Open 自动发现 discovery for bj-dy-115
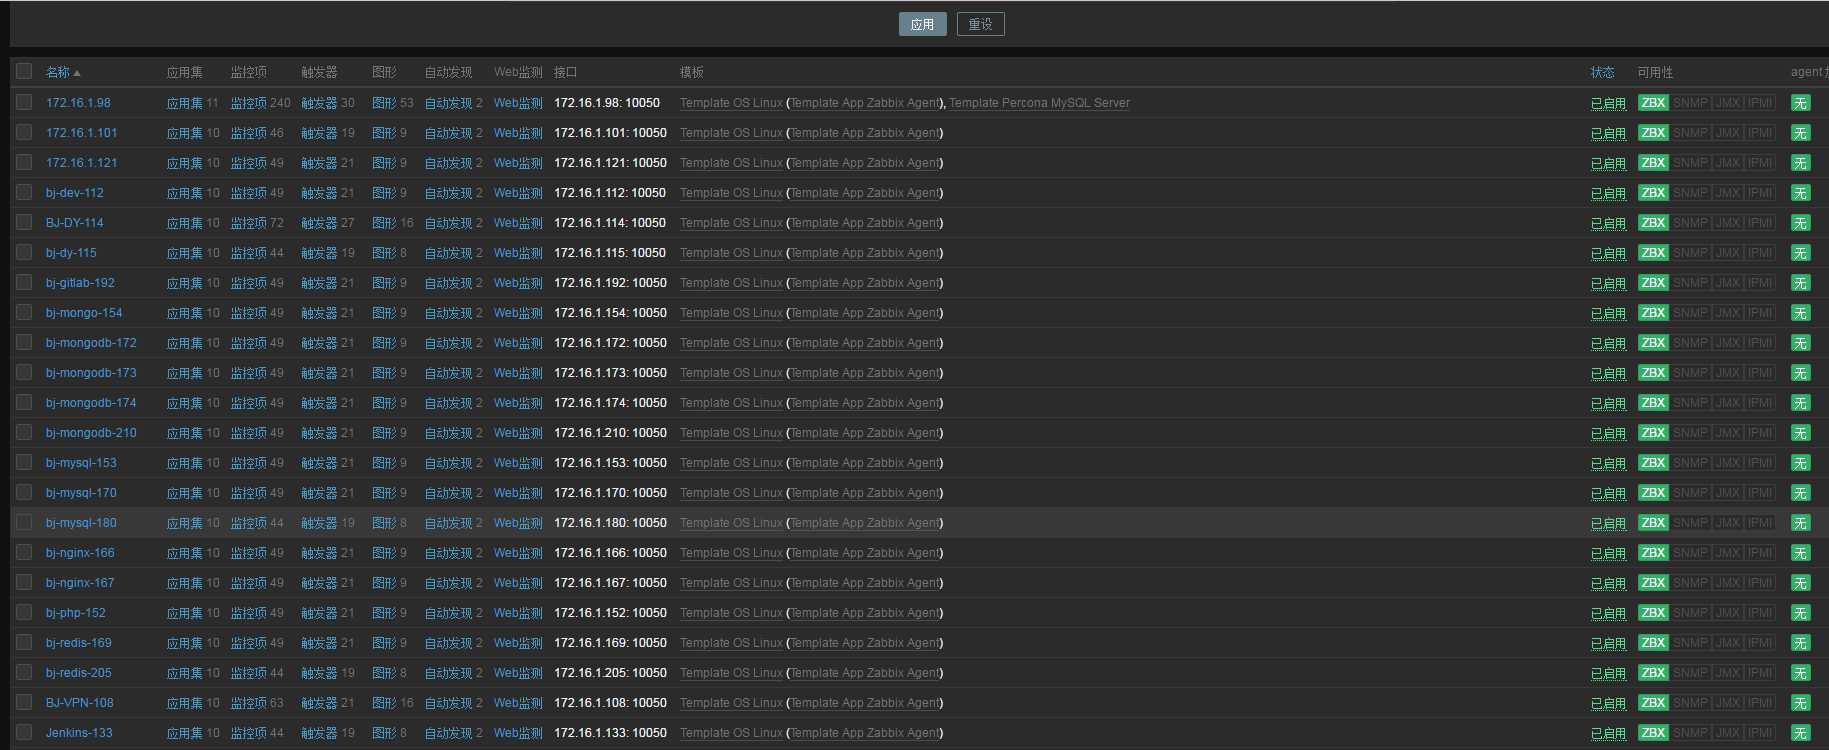Image resolution: width=1829 pixels, height=750 pixels. [x=448, y=253]
